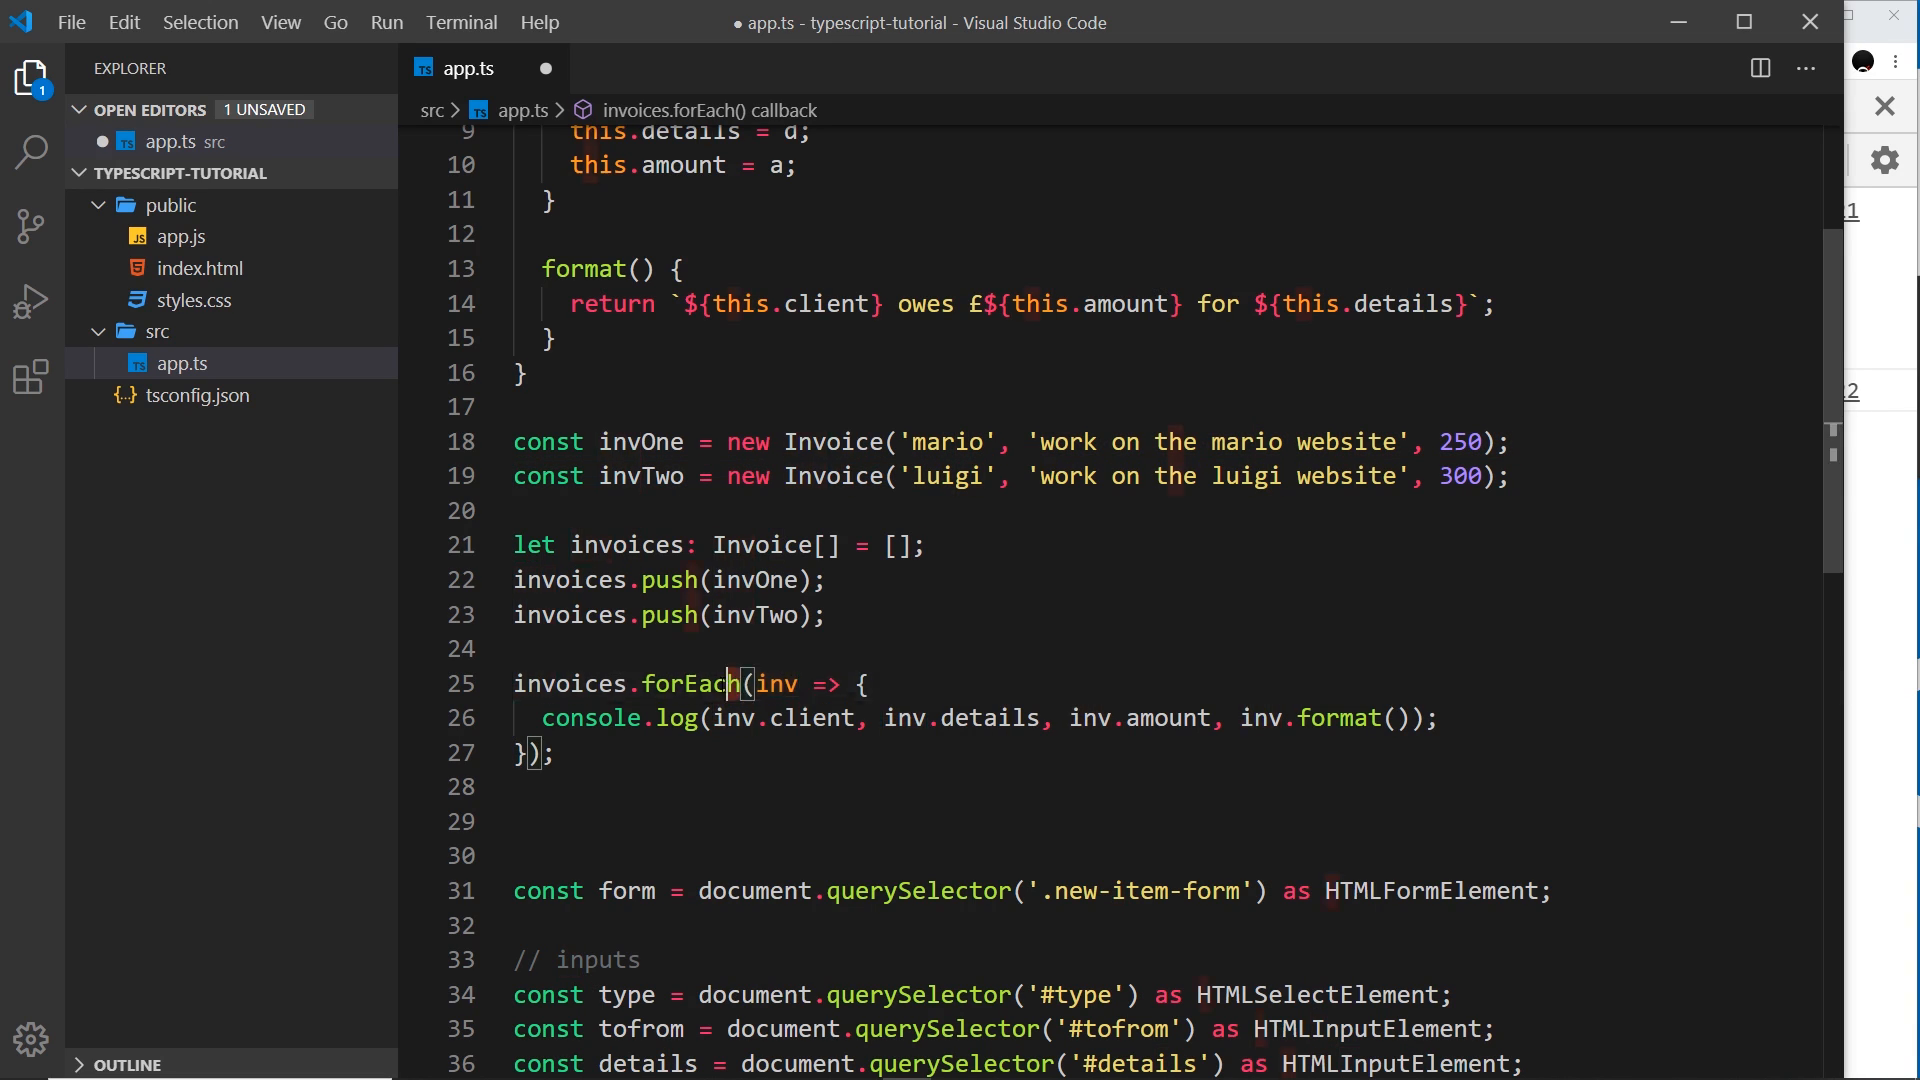This screenshot has height=1080, width=1920.
Task: Click the VS Code logo icon in the title bar
Action: tap(21, 22)
